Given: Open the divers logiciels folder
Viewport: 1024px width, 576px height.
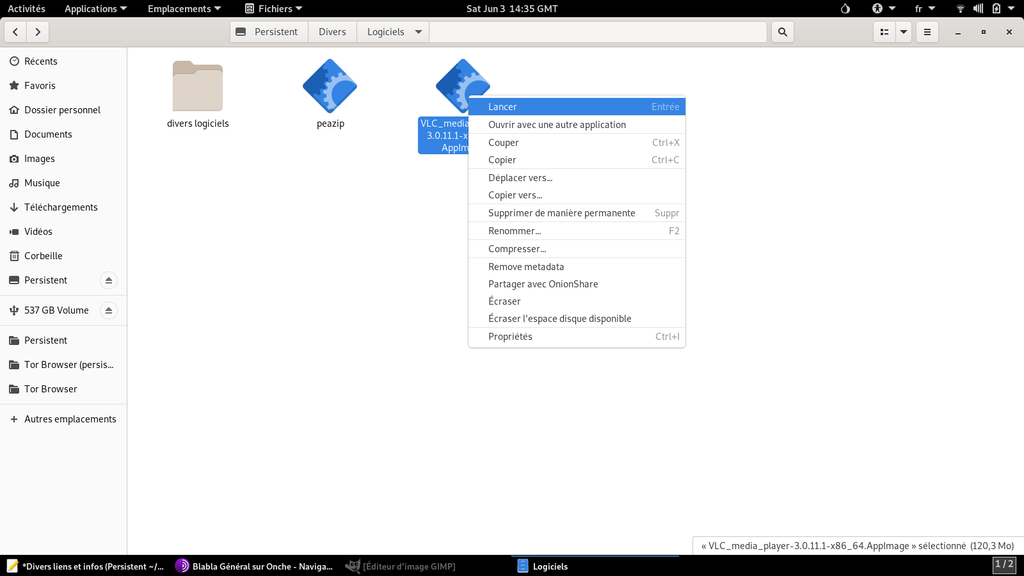Looking at the screenshot, I should pos(197,88).
